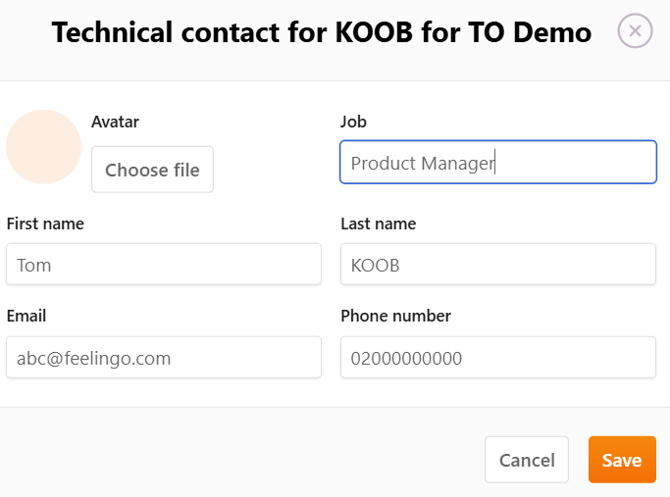670x497 pixels.
Task: Click the Phone number input box
Action: coord(498,357)
